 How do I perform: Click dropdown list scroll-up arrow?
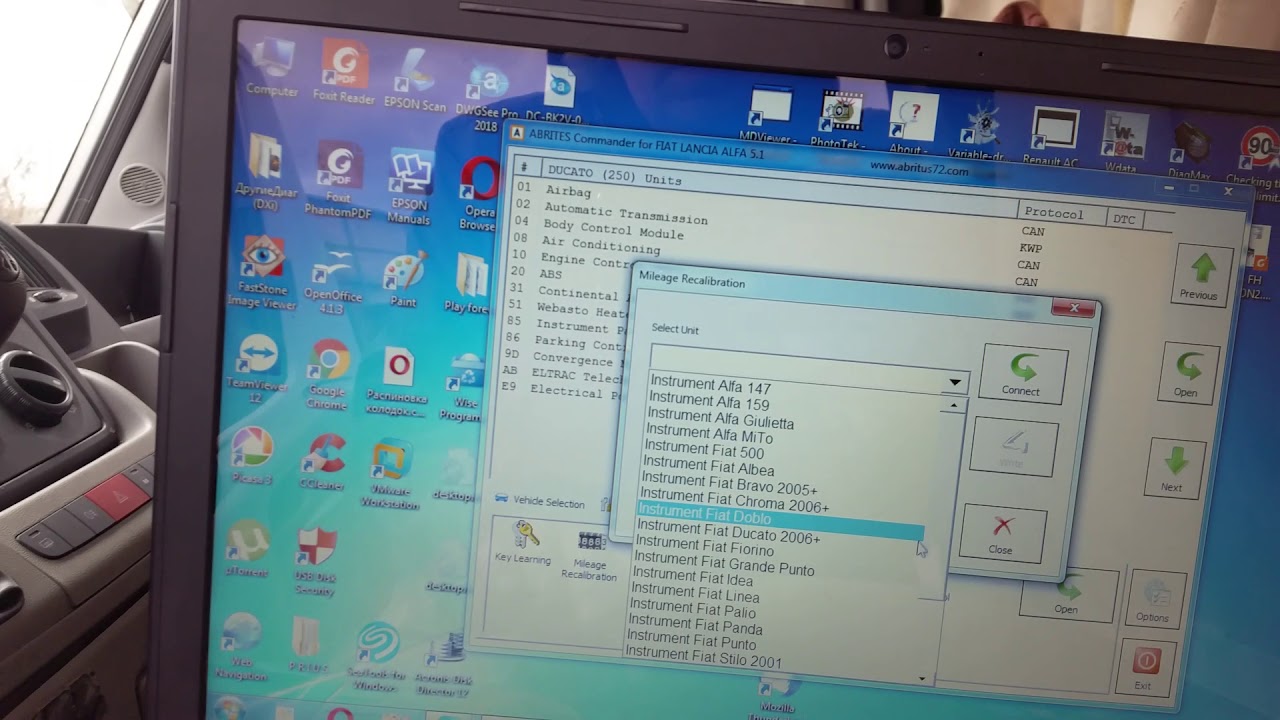(x=954, y=406)
